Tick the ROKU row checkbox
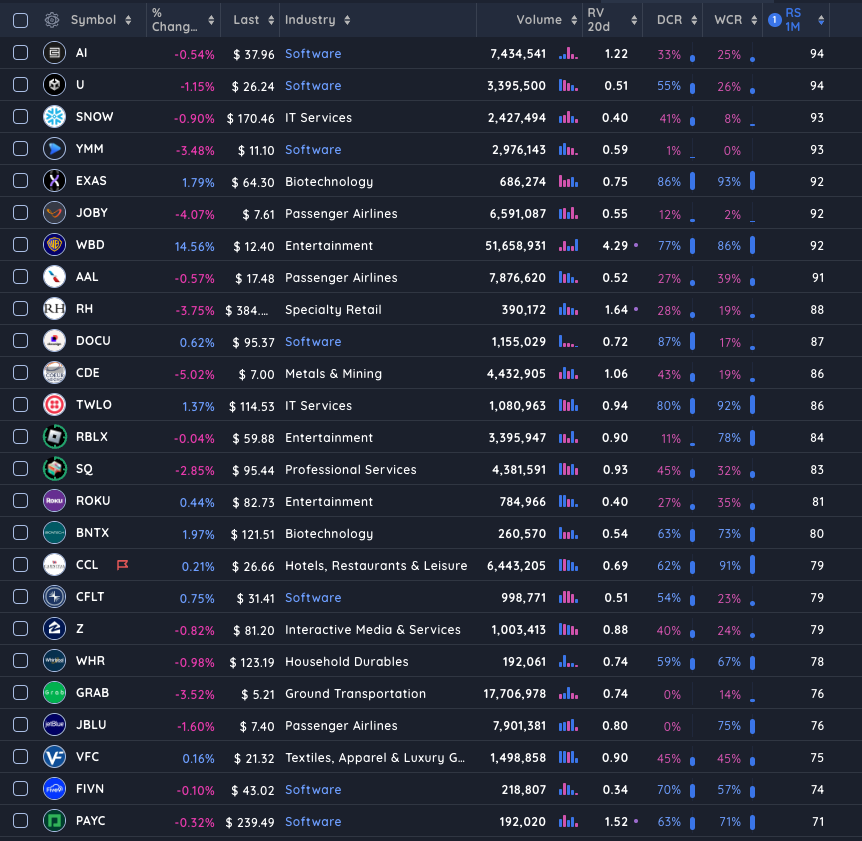This screenshot has width=862, height=841. click(x=20, y=501)
